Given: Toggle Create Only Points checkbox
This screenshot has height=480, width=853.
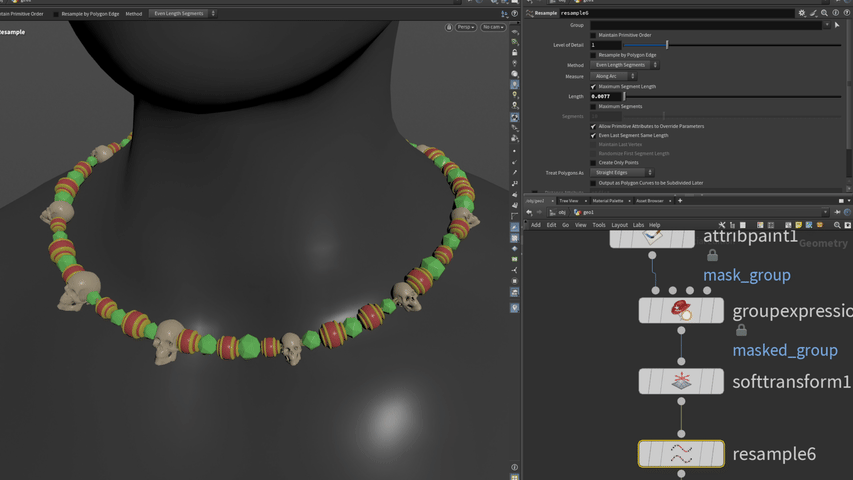Looking at the screenshot, I should click(x=593, y=163).
